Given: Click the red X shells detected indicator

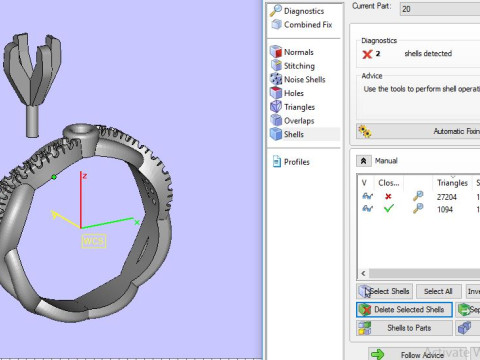Looking at the screenshot, I should 367,54.
